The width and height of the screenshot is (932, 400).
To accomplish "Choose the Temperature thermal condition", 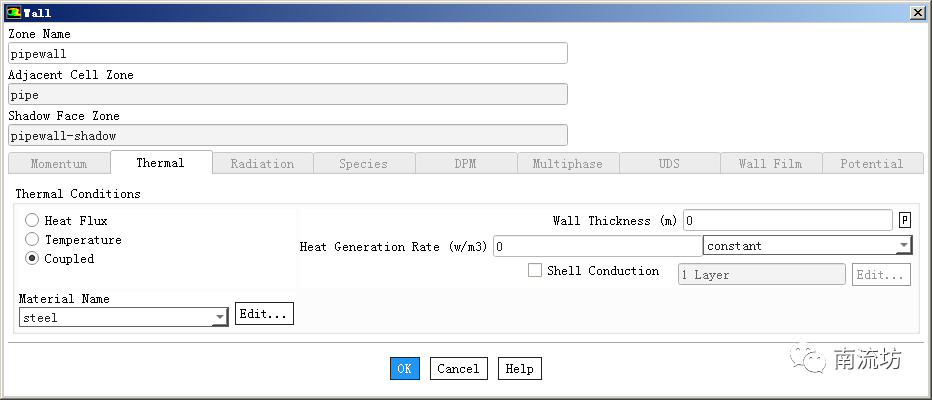I will 33,239.
